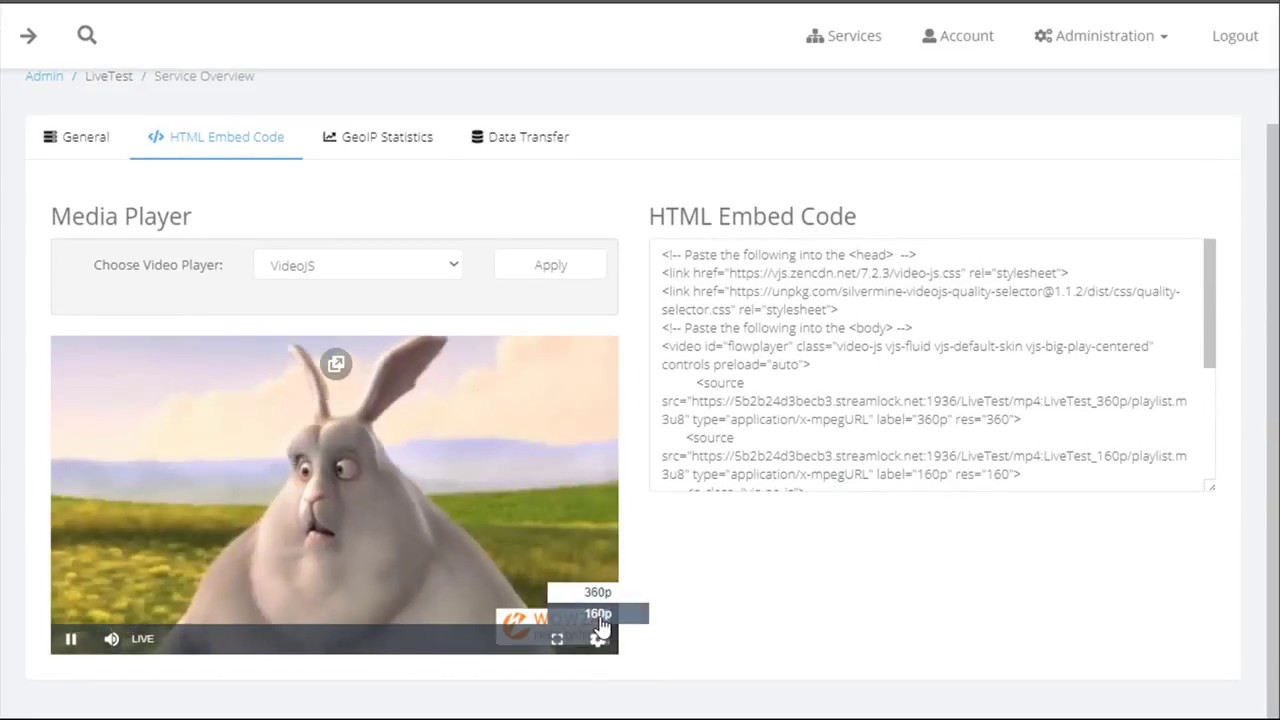Toggle fullscreen on the video player
1280x720 pixels.
tap(557, 639)
